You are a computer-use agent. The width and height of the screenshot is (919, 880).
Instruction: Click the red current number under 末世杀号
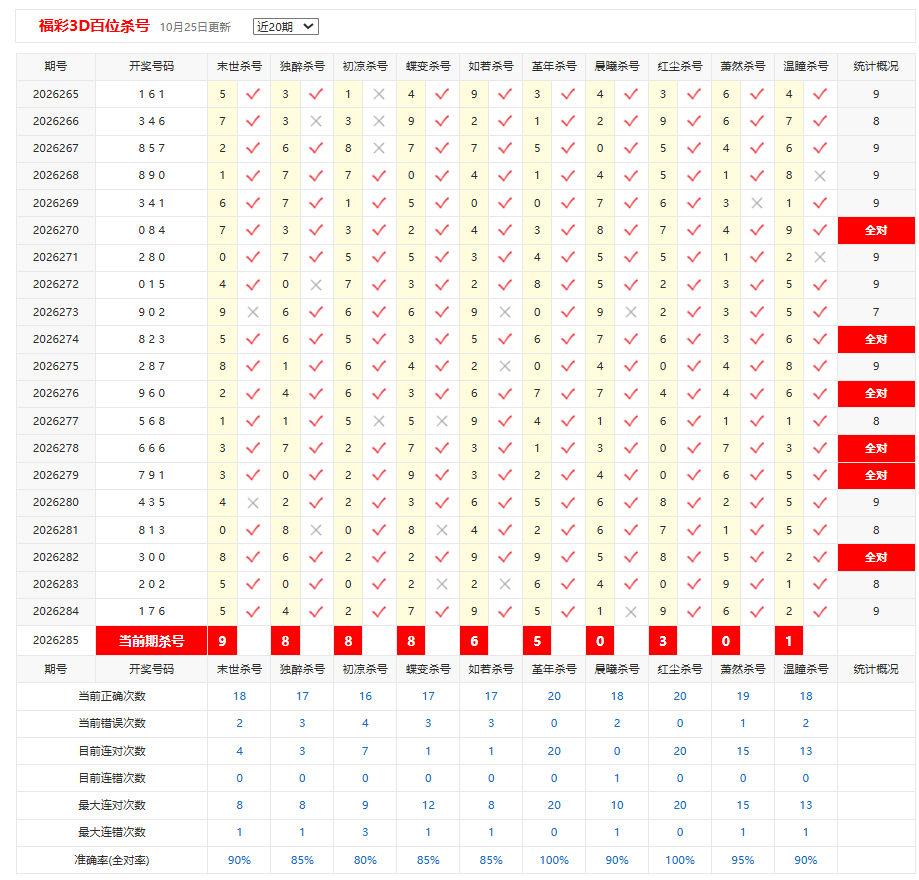tap(223, 641)
